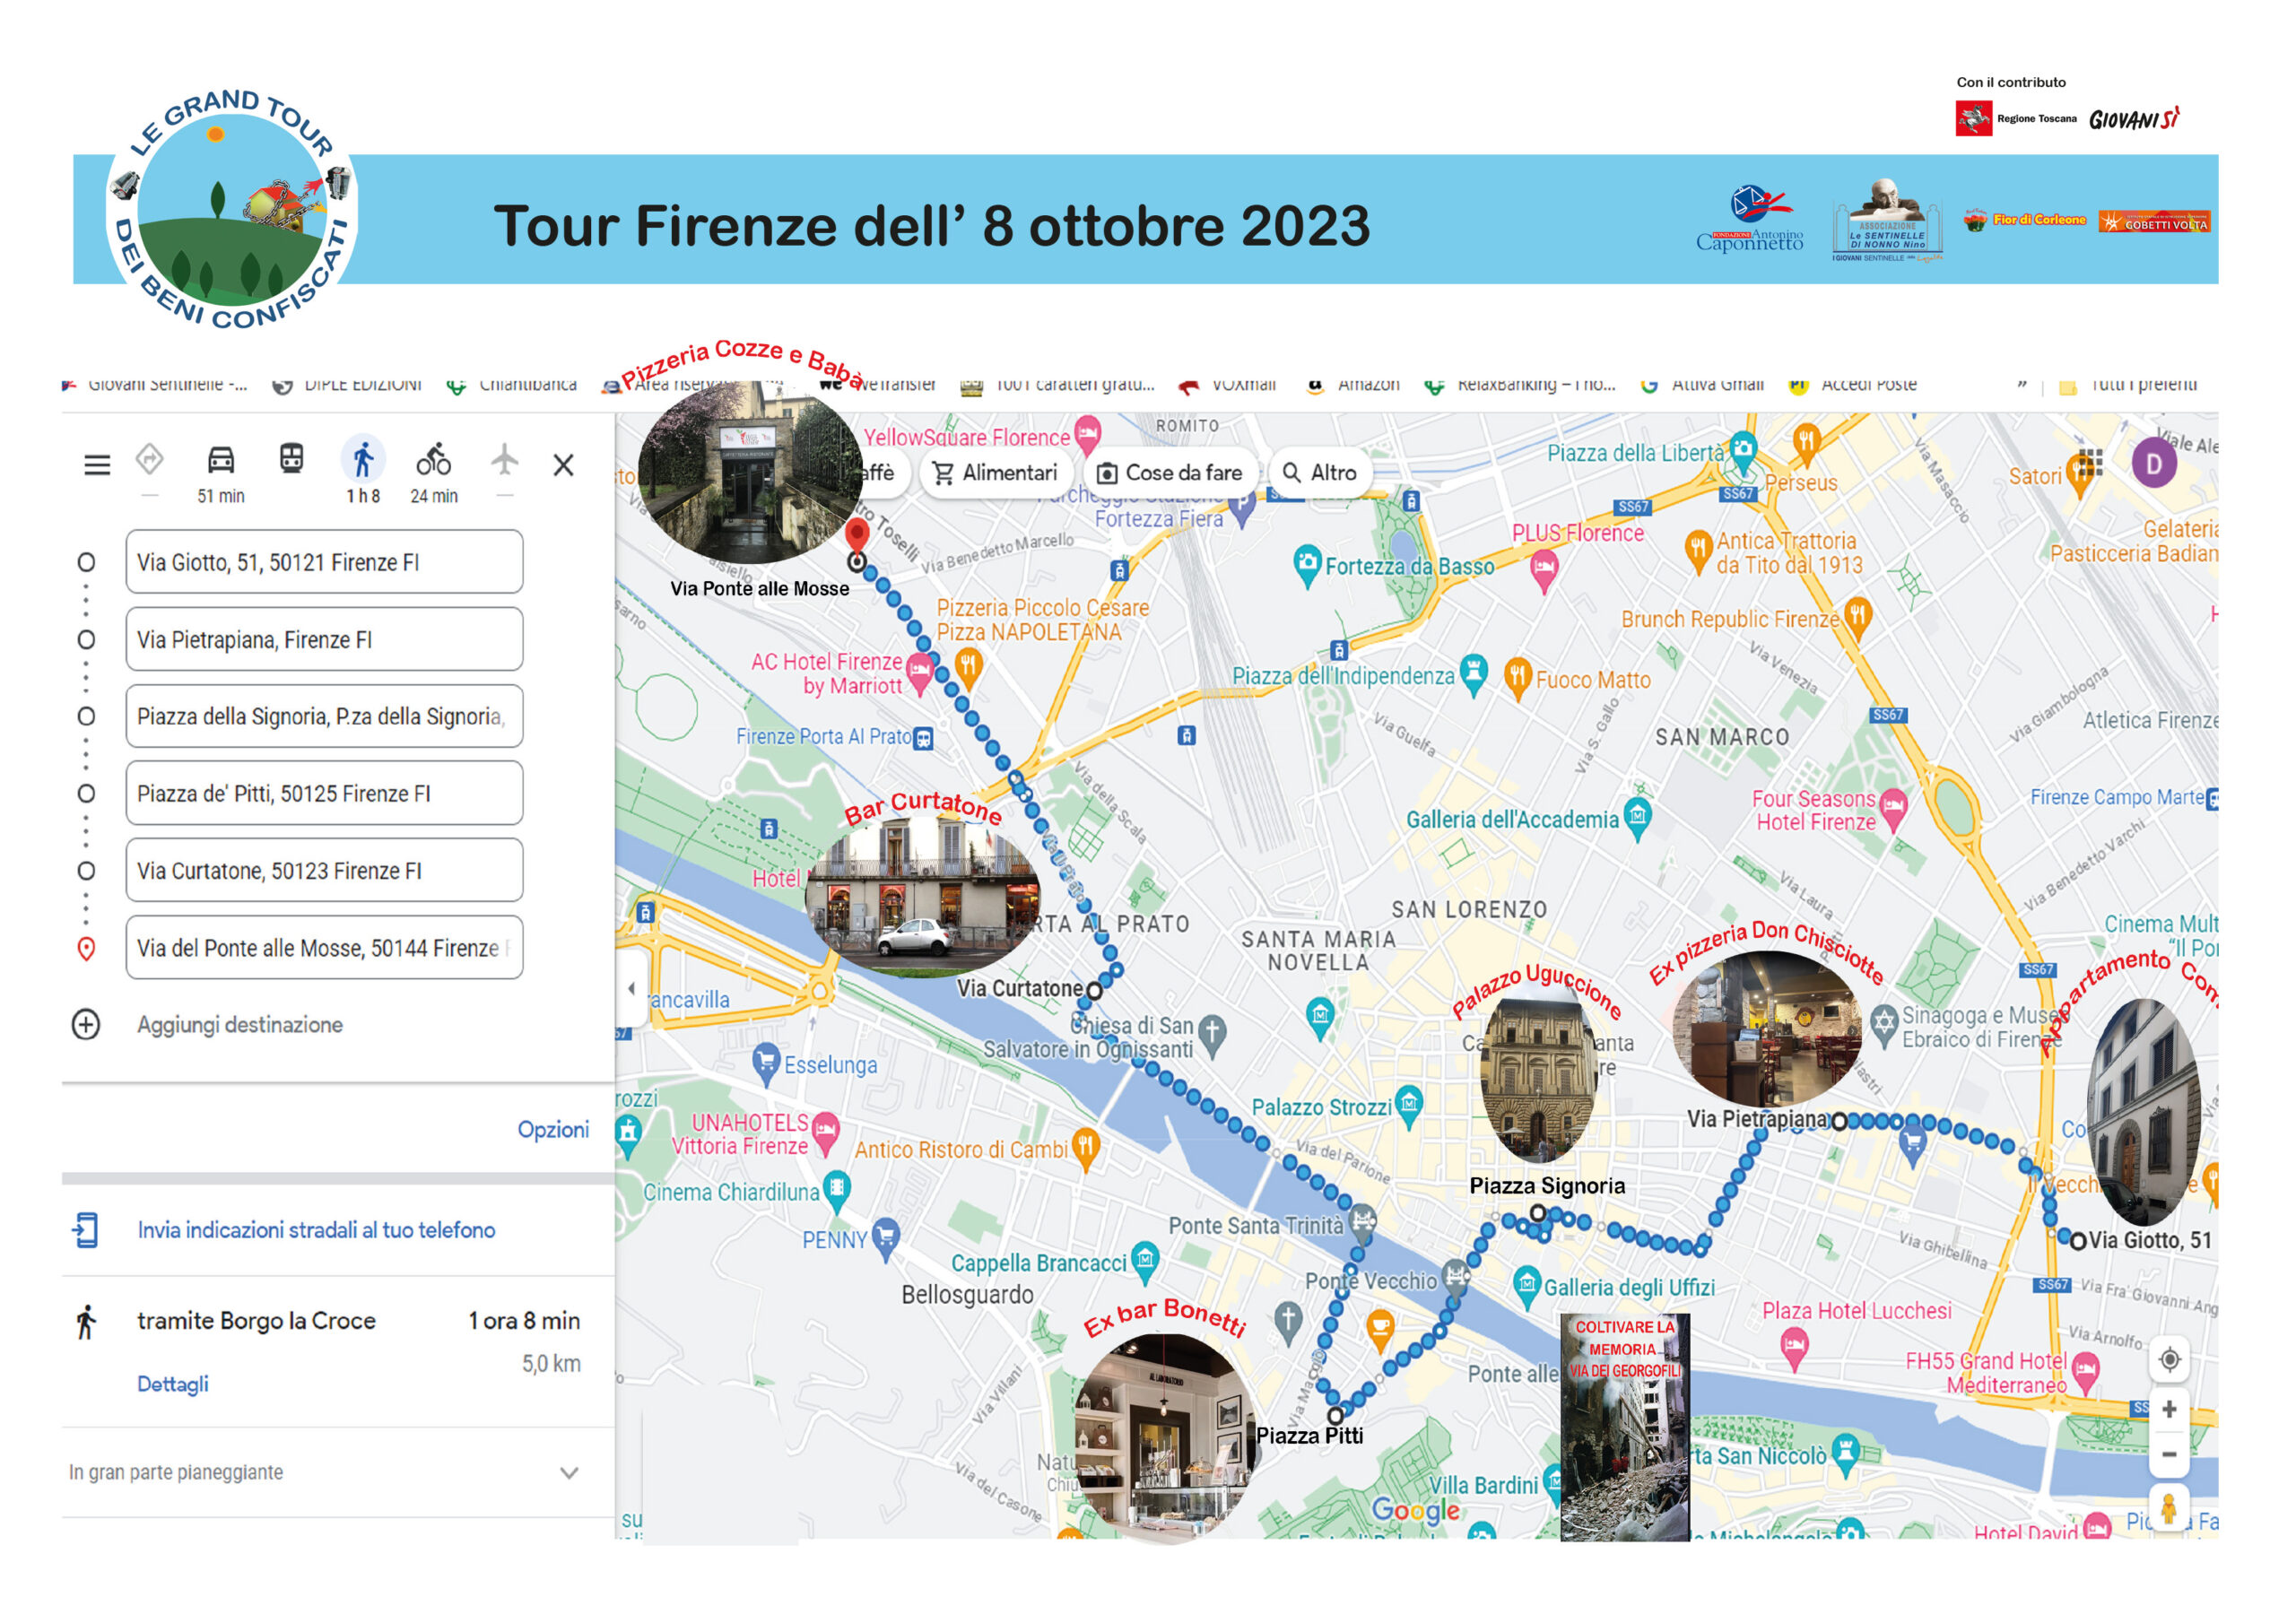Click the Via dei Georgofili memorial photo
Screen dimensions: 2296x1623
click(x=1625, y=1428)
